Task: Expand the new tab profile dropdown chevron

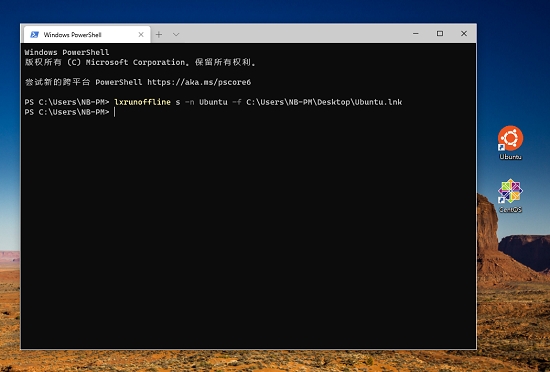Action: click(x=176, y=34)
